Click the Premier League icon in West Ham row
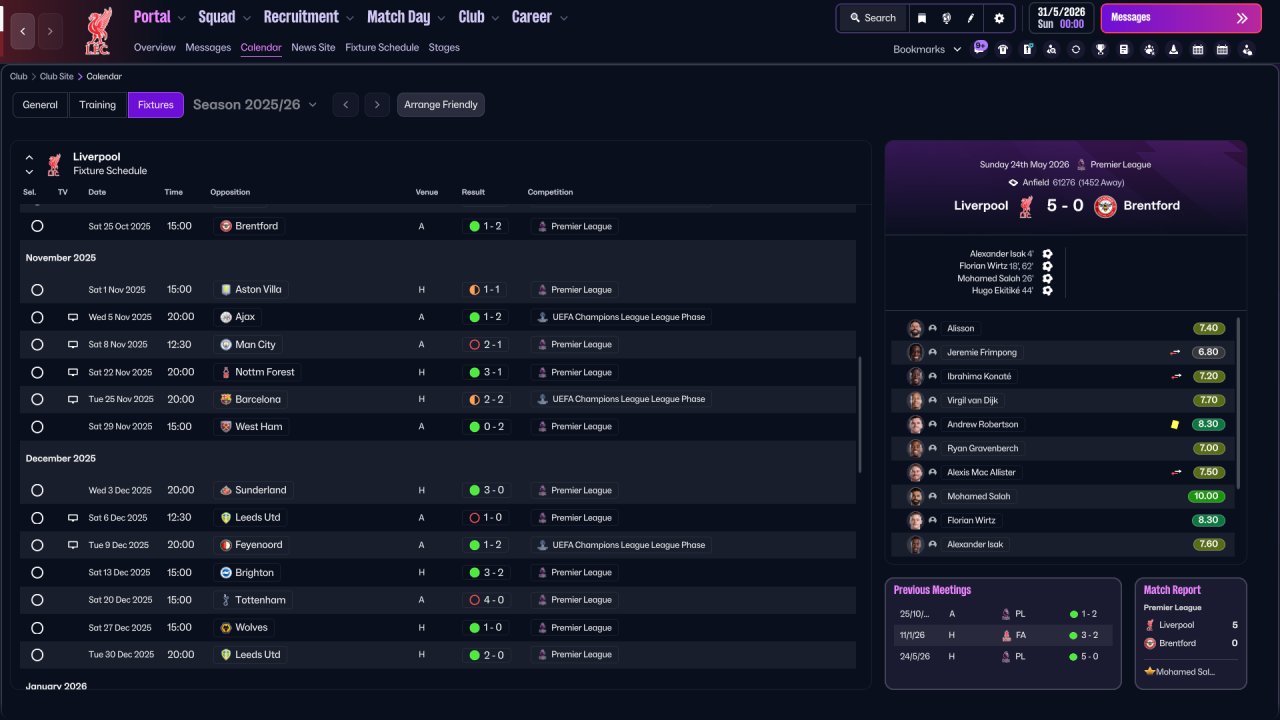 pos(542,427)
